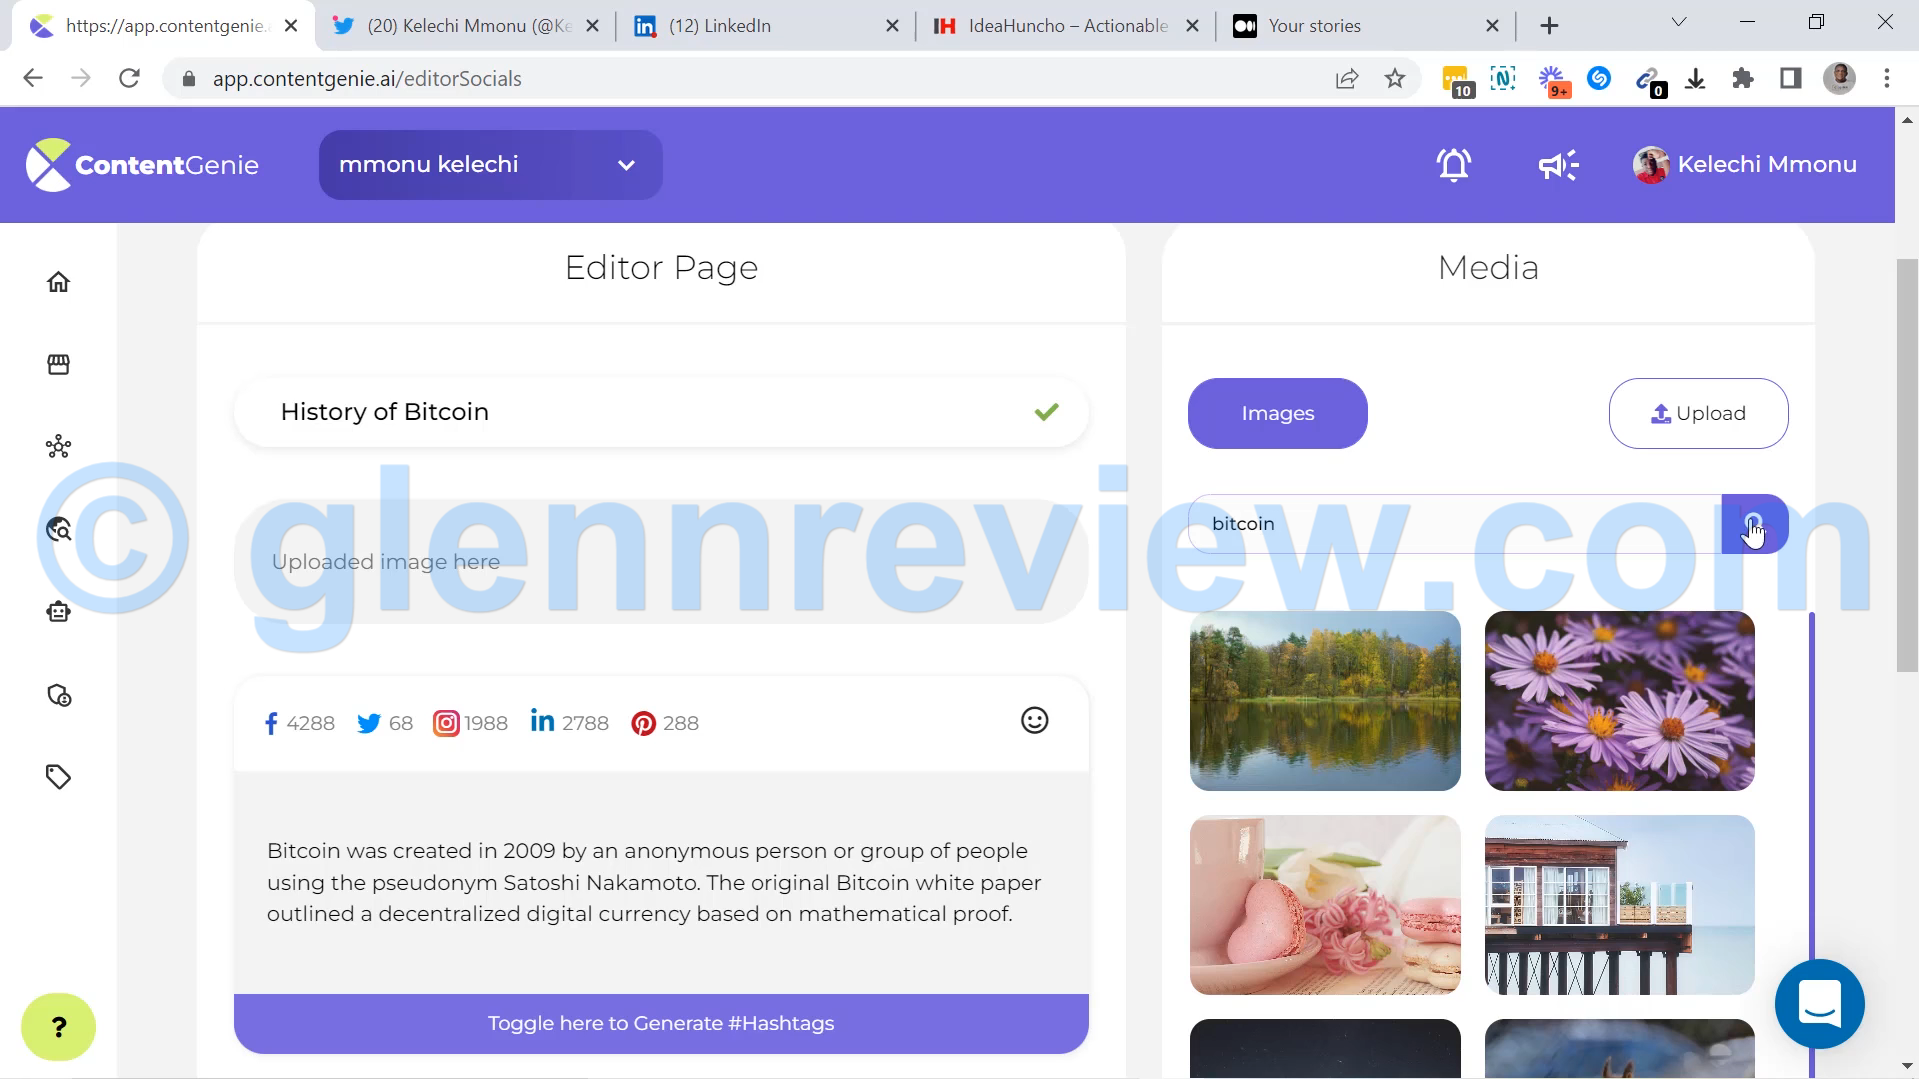The height and width of the screenshot is (1079, 1919).
Task: Click the media search submit button
Action: click(x=1755, y=524)
